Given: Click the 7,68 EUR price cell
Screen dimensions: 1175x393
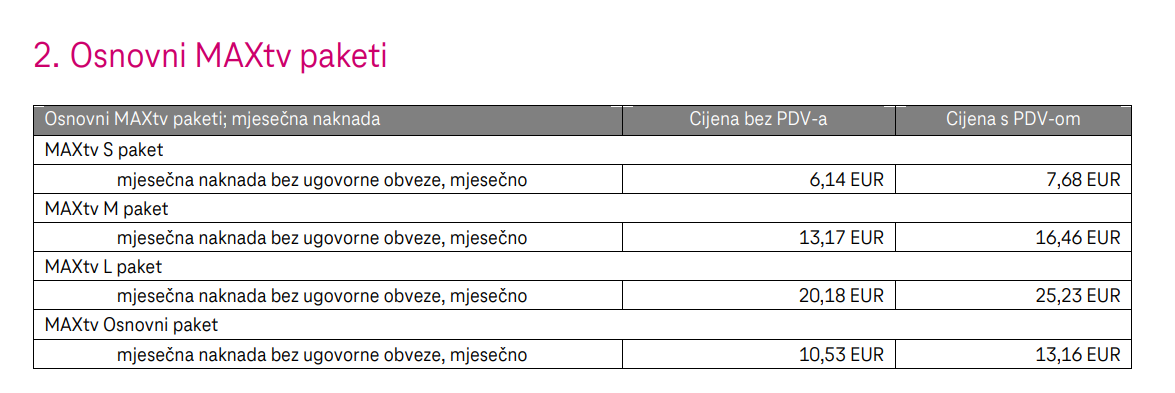Looking at the screenshot, I should pos(1013,179).
